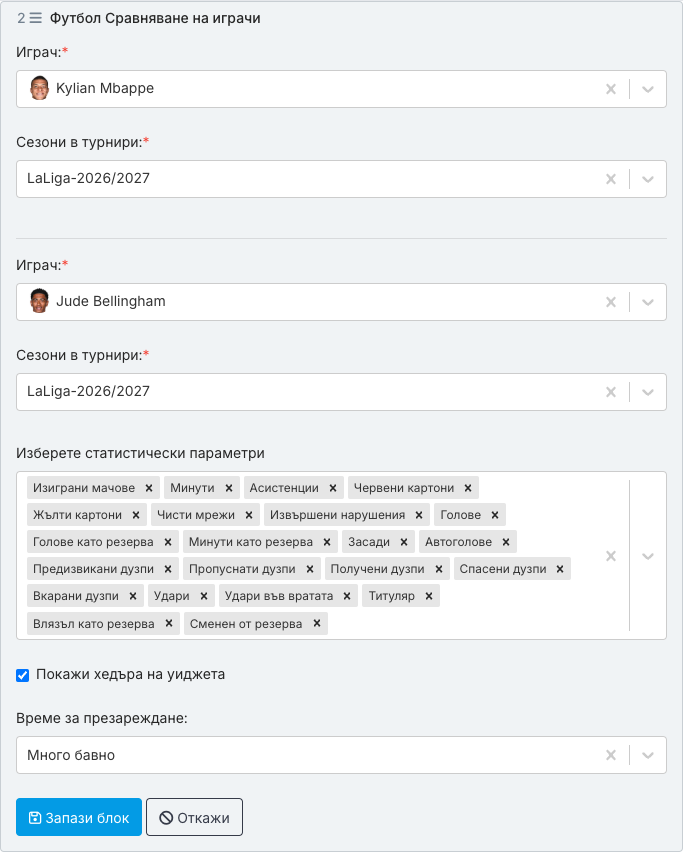Remove the Получени дузпи tag

439,569
